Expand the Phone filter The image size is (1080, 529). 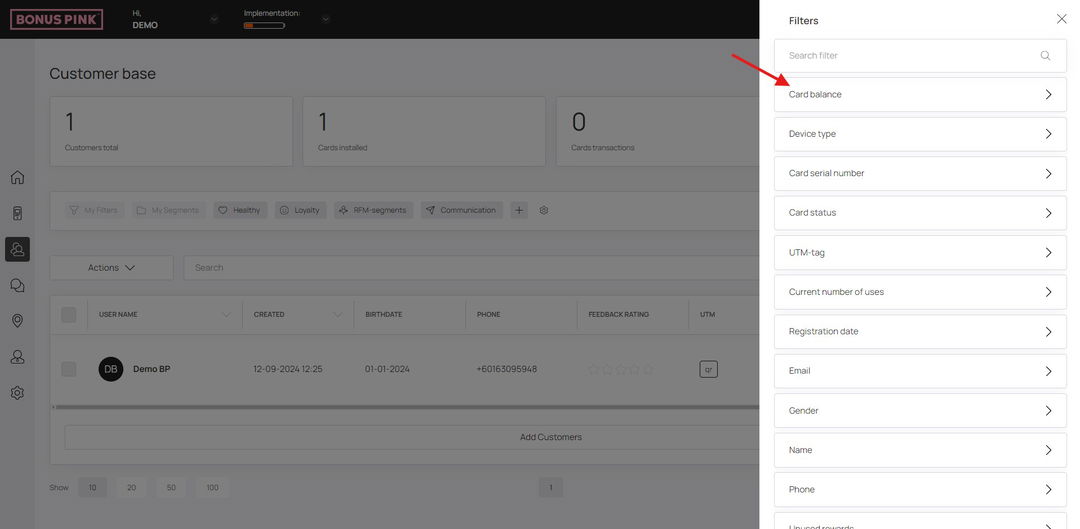(920, 489)
